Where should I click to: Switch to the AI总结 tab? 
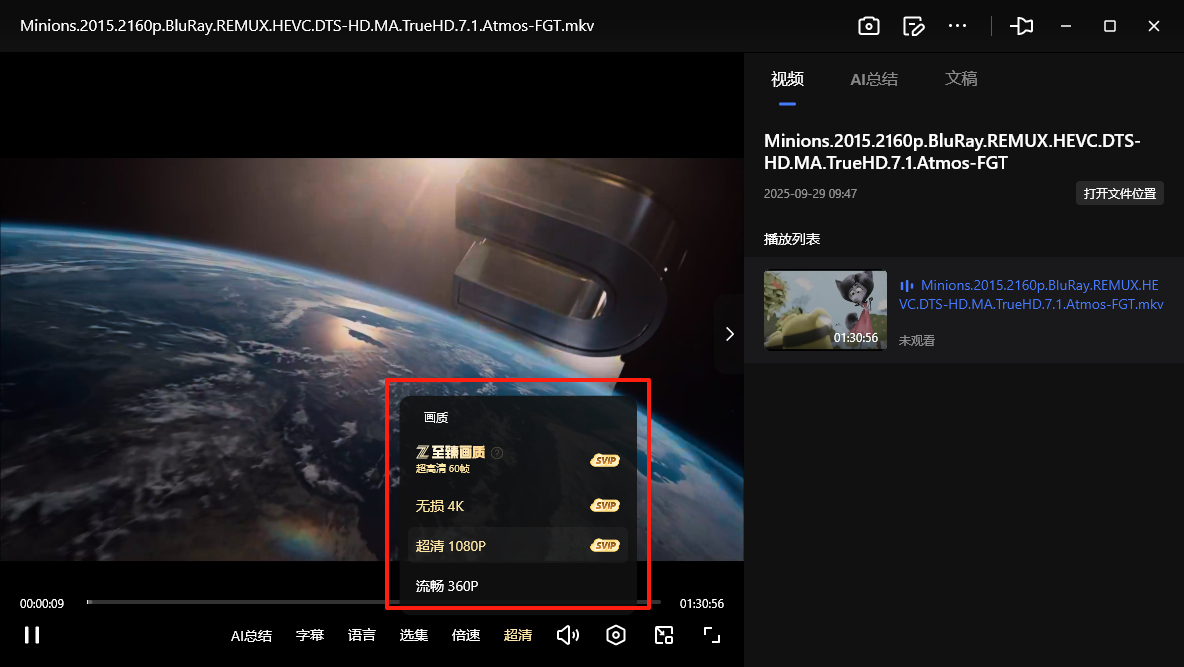pos(874,79)
